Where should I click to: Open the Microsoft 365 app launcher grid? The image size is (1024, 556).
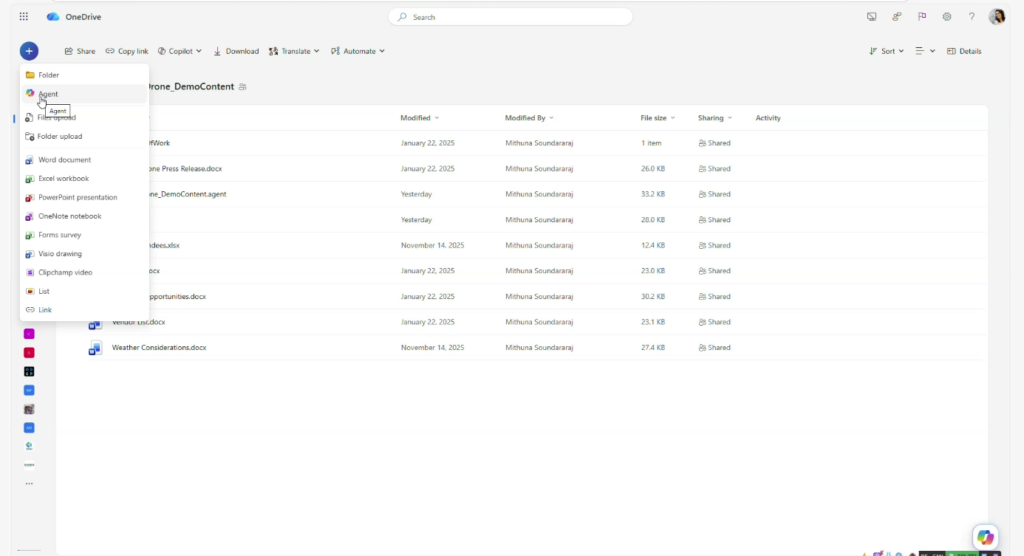point(24,17)
